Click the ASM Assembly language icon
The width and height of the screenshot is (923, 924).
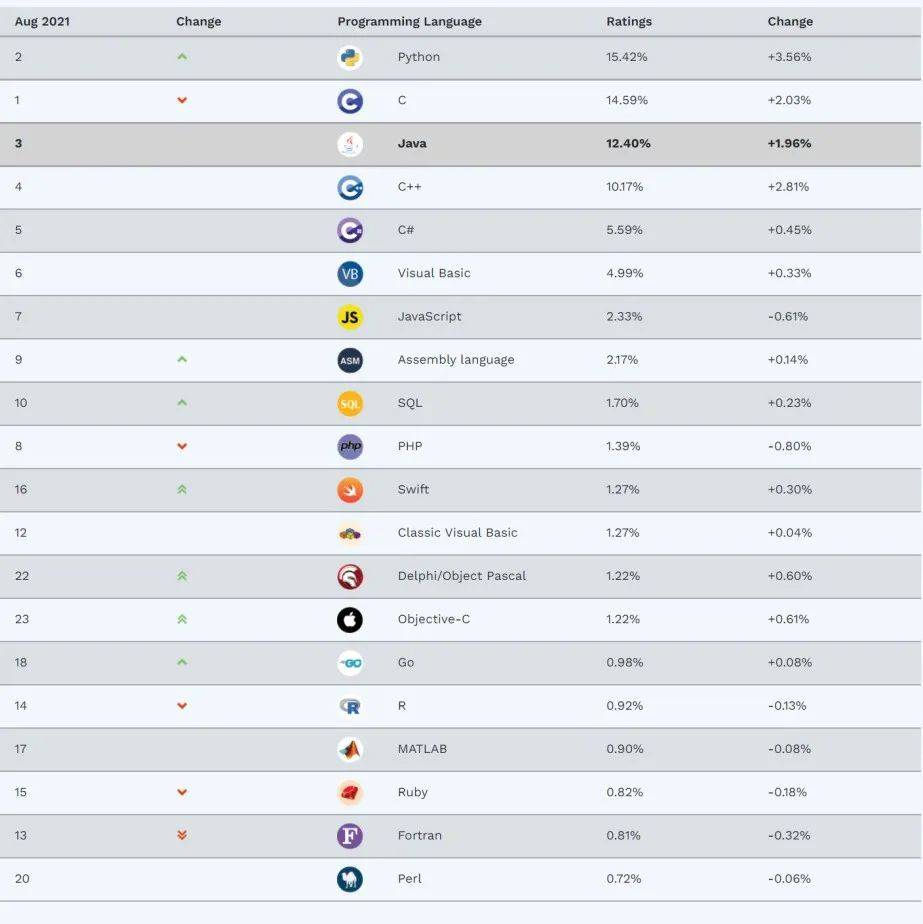pos(350,361)
